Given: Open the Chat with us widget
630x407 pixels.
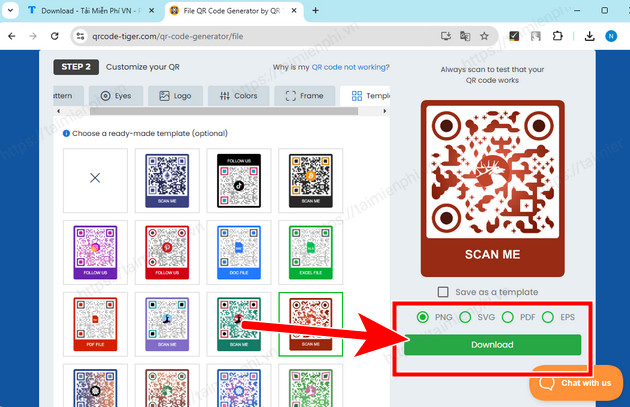Looking at the screenshot, I should click(x=576, y=383).
